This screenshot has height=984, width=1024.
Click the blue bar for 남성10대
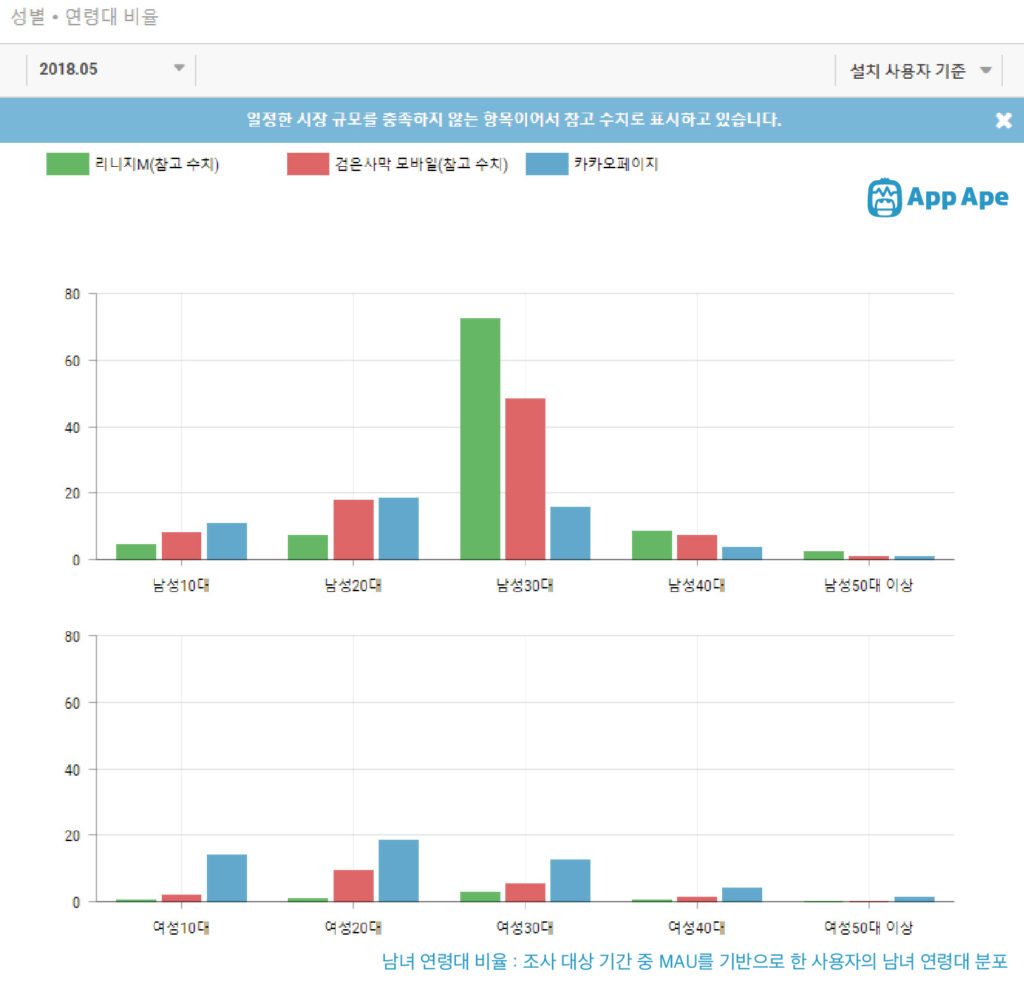(227, 541)
